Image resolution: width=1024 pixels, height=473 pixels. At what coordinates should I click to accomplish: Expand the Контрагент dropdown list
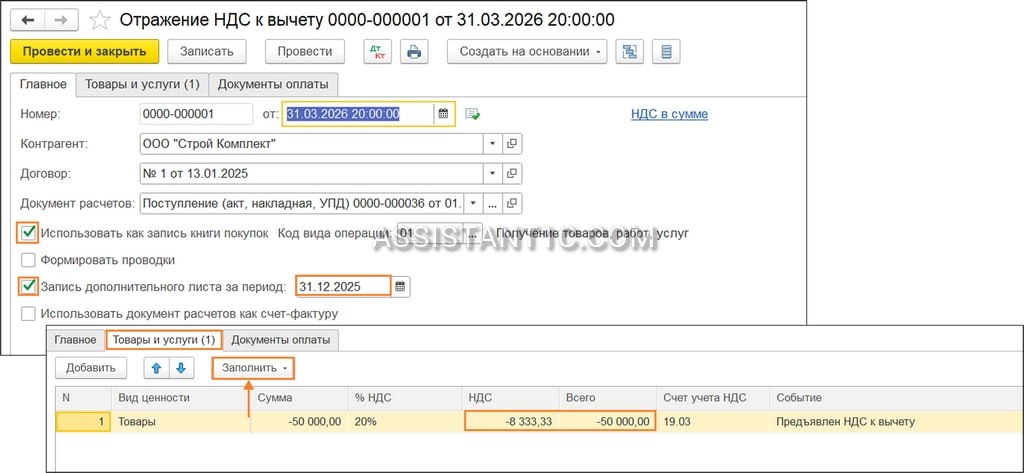click(492, 144)
